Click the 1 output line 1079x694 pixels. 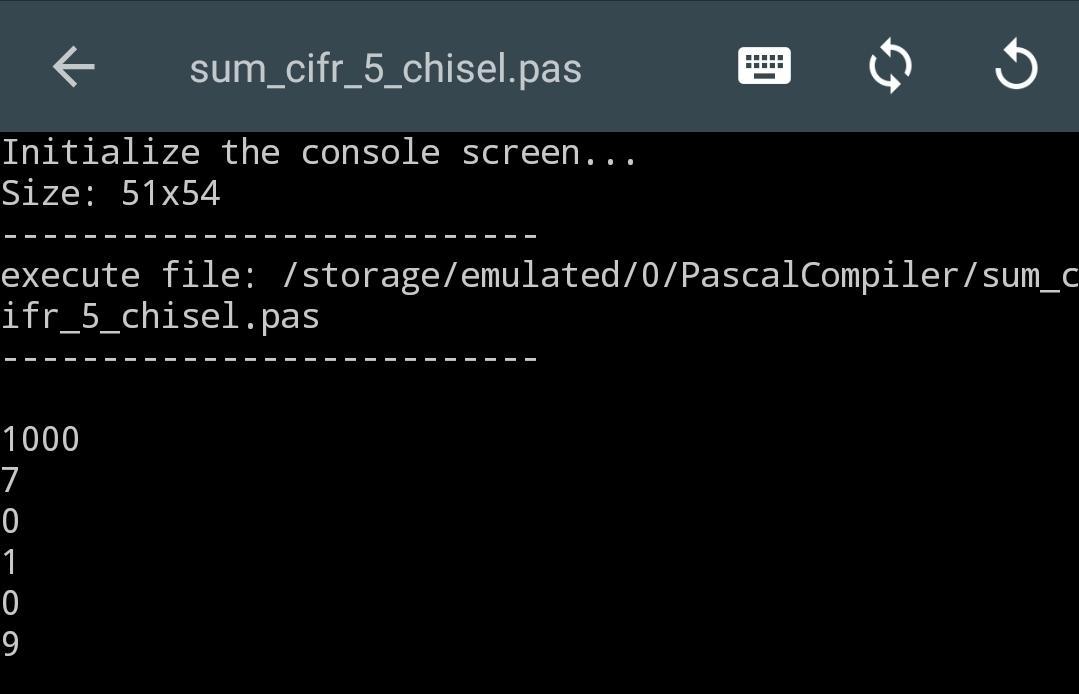pyautogui.click(x=11, y=563)
